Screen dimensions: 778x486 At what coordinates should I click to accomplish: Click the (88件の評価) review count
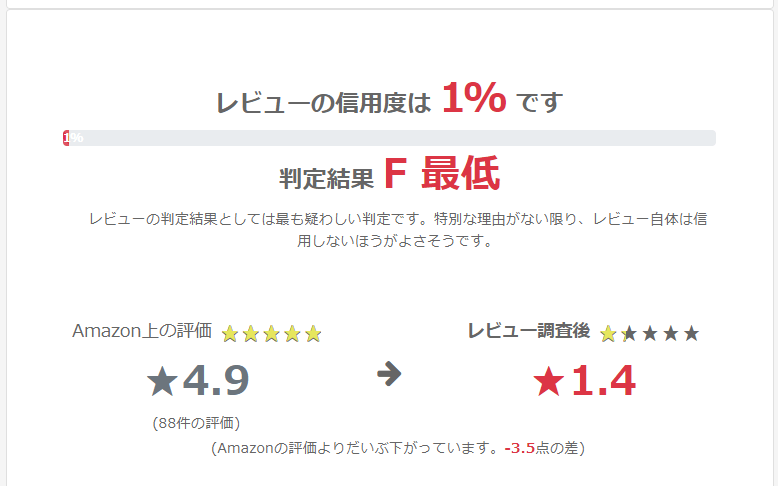pyautogui.click(x=196, y=423)
